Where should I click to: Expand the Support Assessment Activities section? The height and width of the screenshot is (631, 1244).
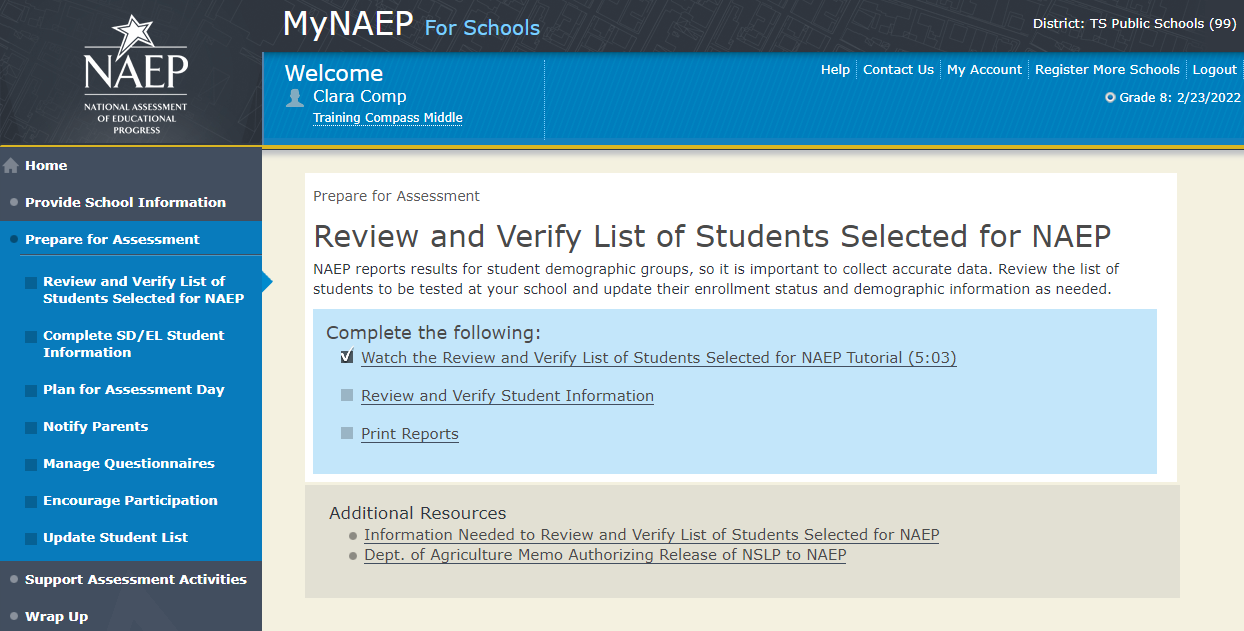[135, 579]
